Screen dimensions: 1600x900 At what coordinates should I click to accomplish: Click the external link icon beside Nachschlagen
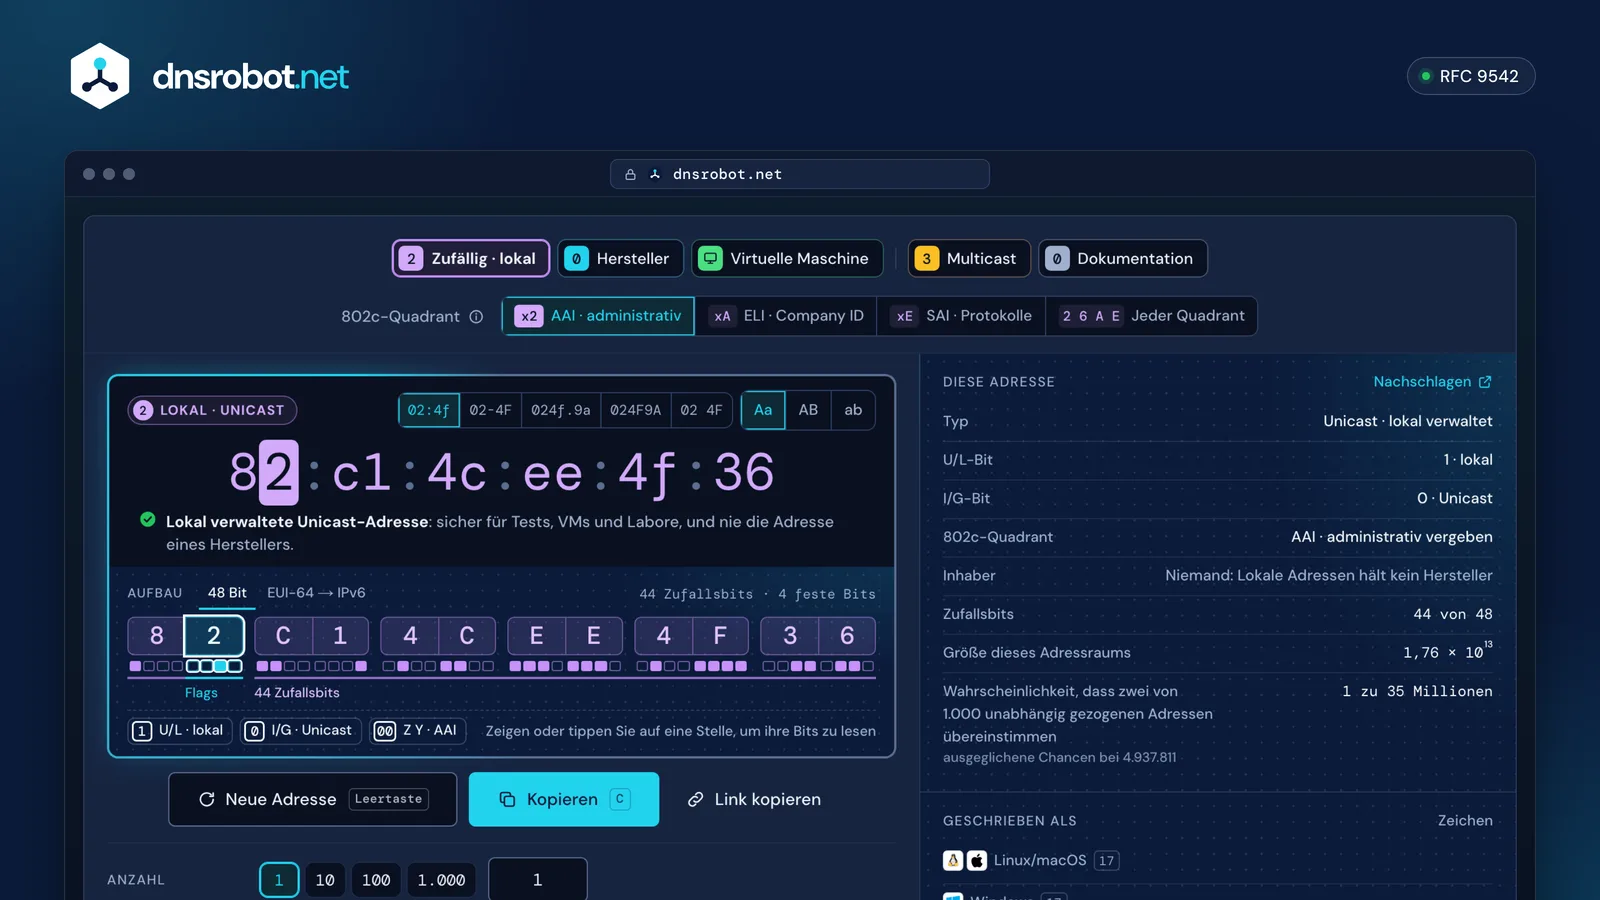1485,382
